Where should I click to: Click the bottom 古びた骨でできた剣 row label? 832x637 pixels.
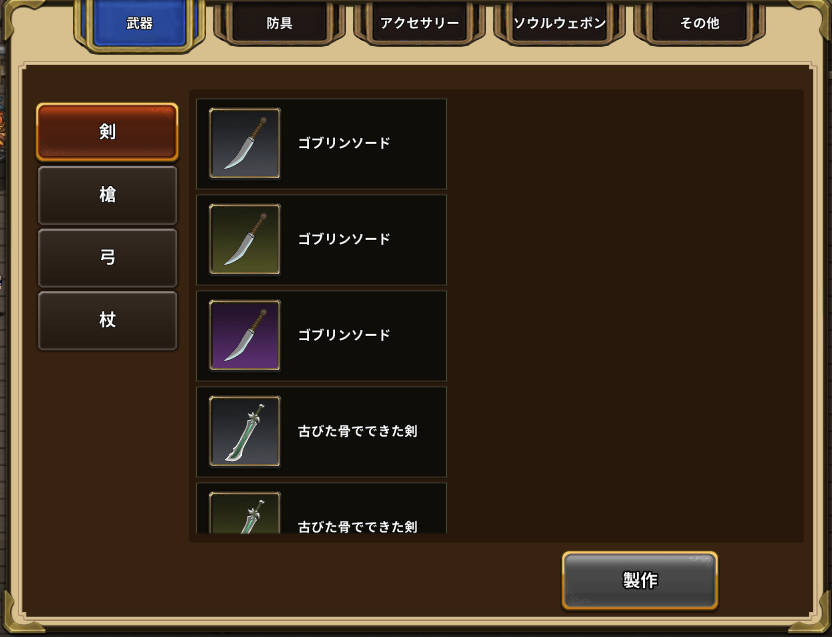pyautogui.click(x=358, y=527)
